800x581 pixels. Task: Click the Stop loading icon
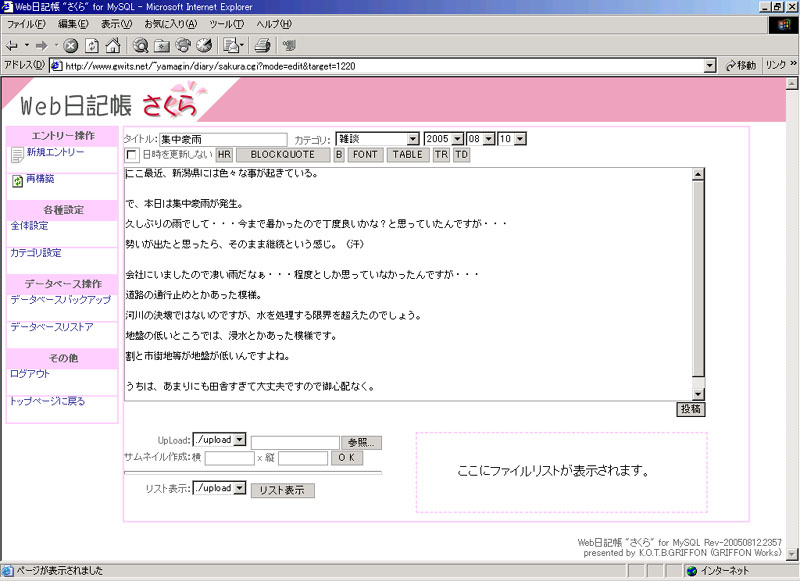(x=71, y=45)
